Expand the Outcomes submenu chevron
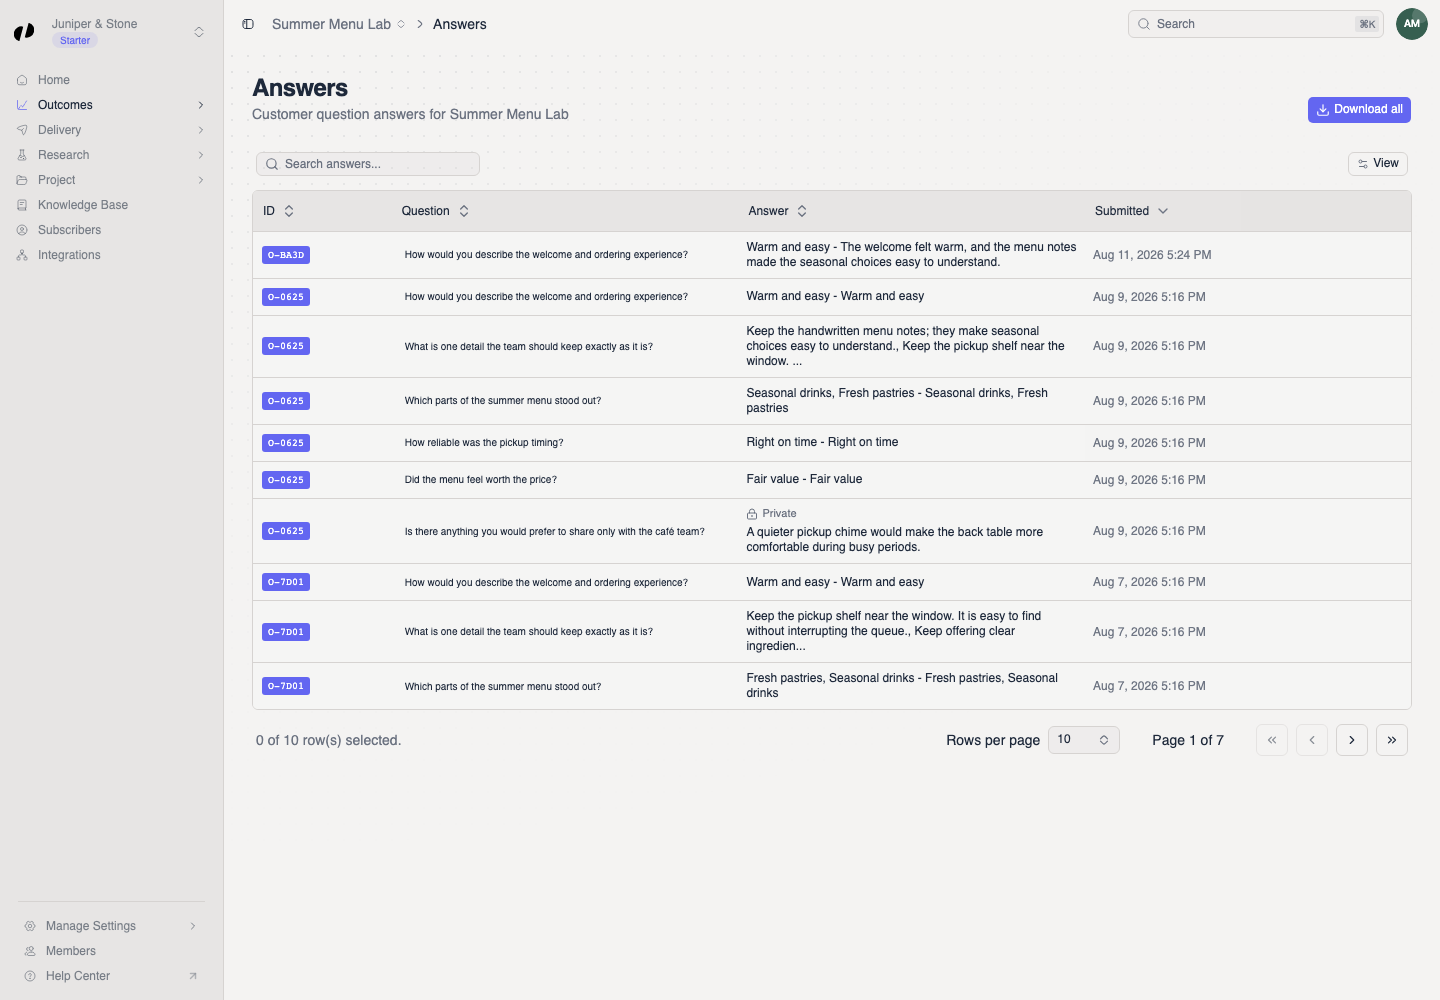This screenshot has width=1440, height=1000. [201, 105]
